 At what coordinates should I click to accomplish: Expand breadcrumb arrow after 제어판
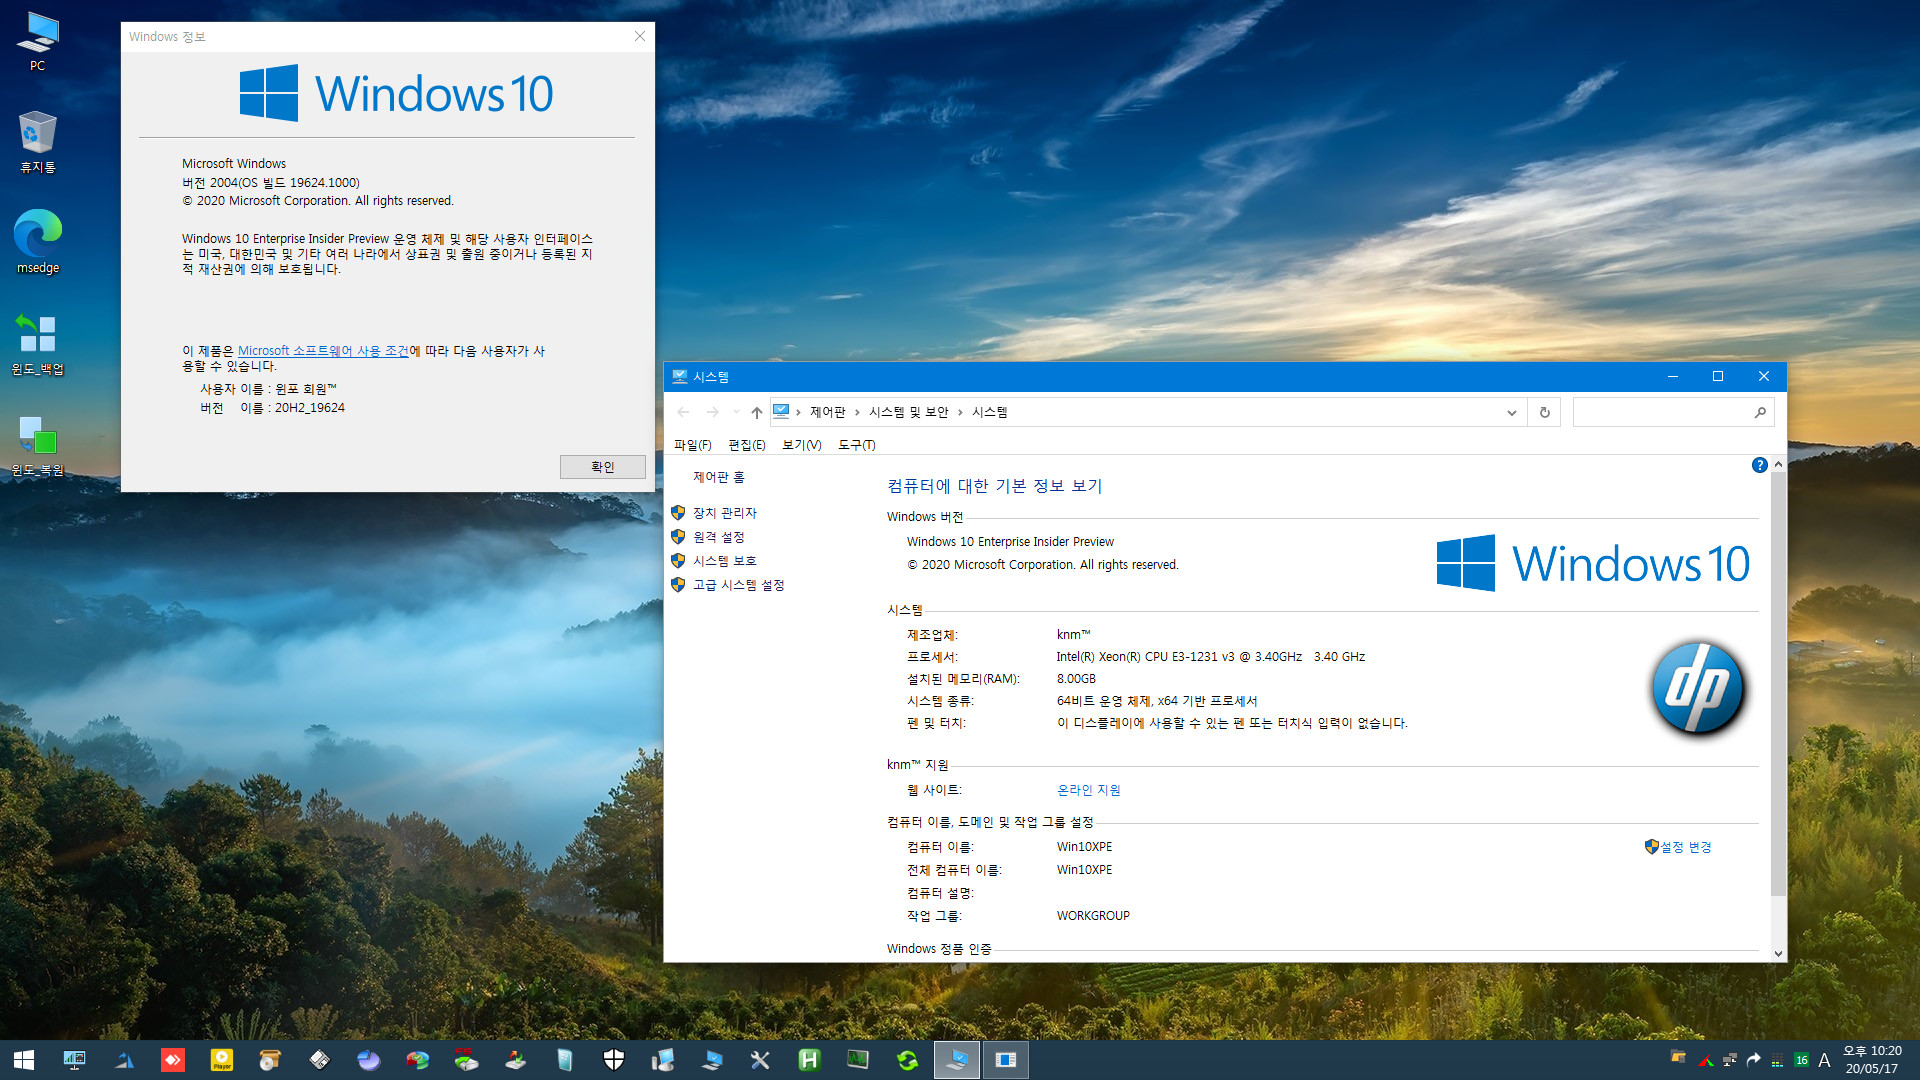(857, 412)
